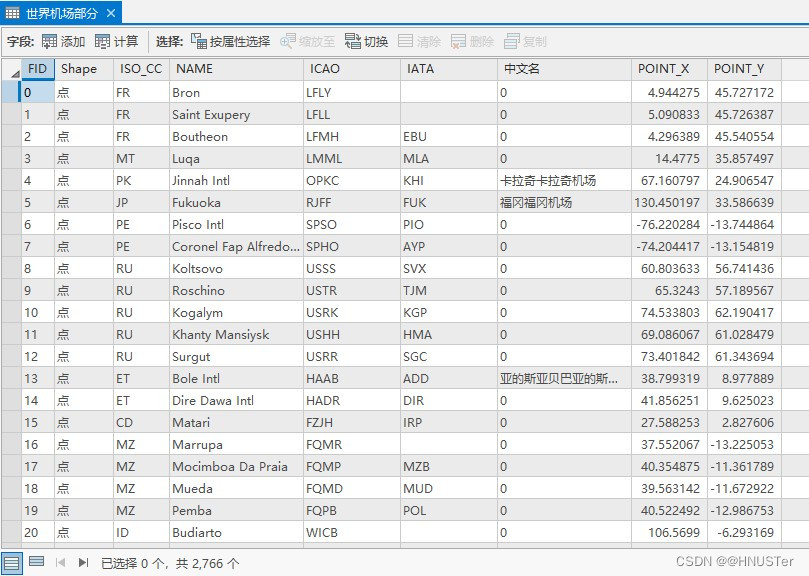The height and width of the screenshot is (576, 809).
Task: Click NAME cell 'Boutheon'
Action: click(236, 136)
